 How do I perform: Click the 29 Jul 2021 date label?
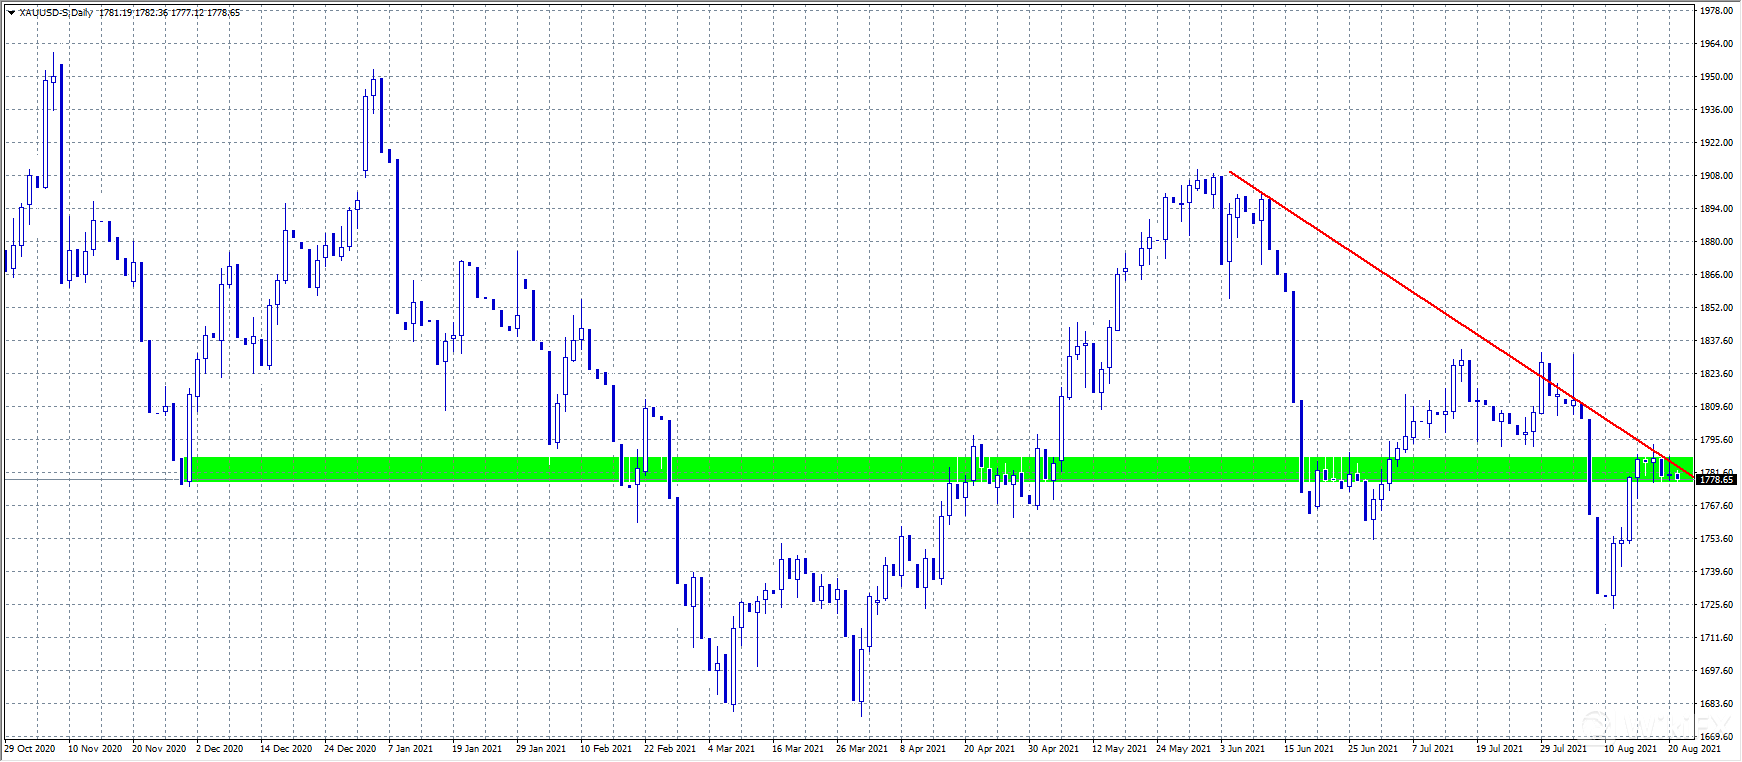coord(1564,748)
